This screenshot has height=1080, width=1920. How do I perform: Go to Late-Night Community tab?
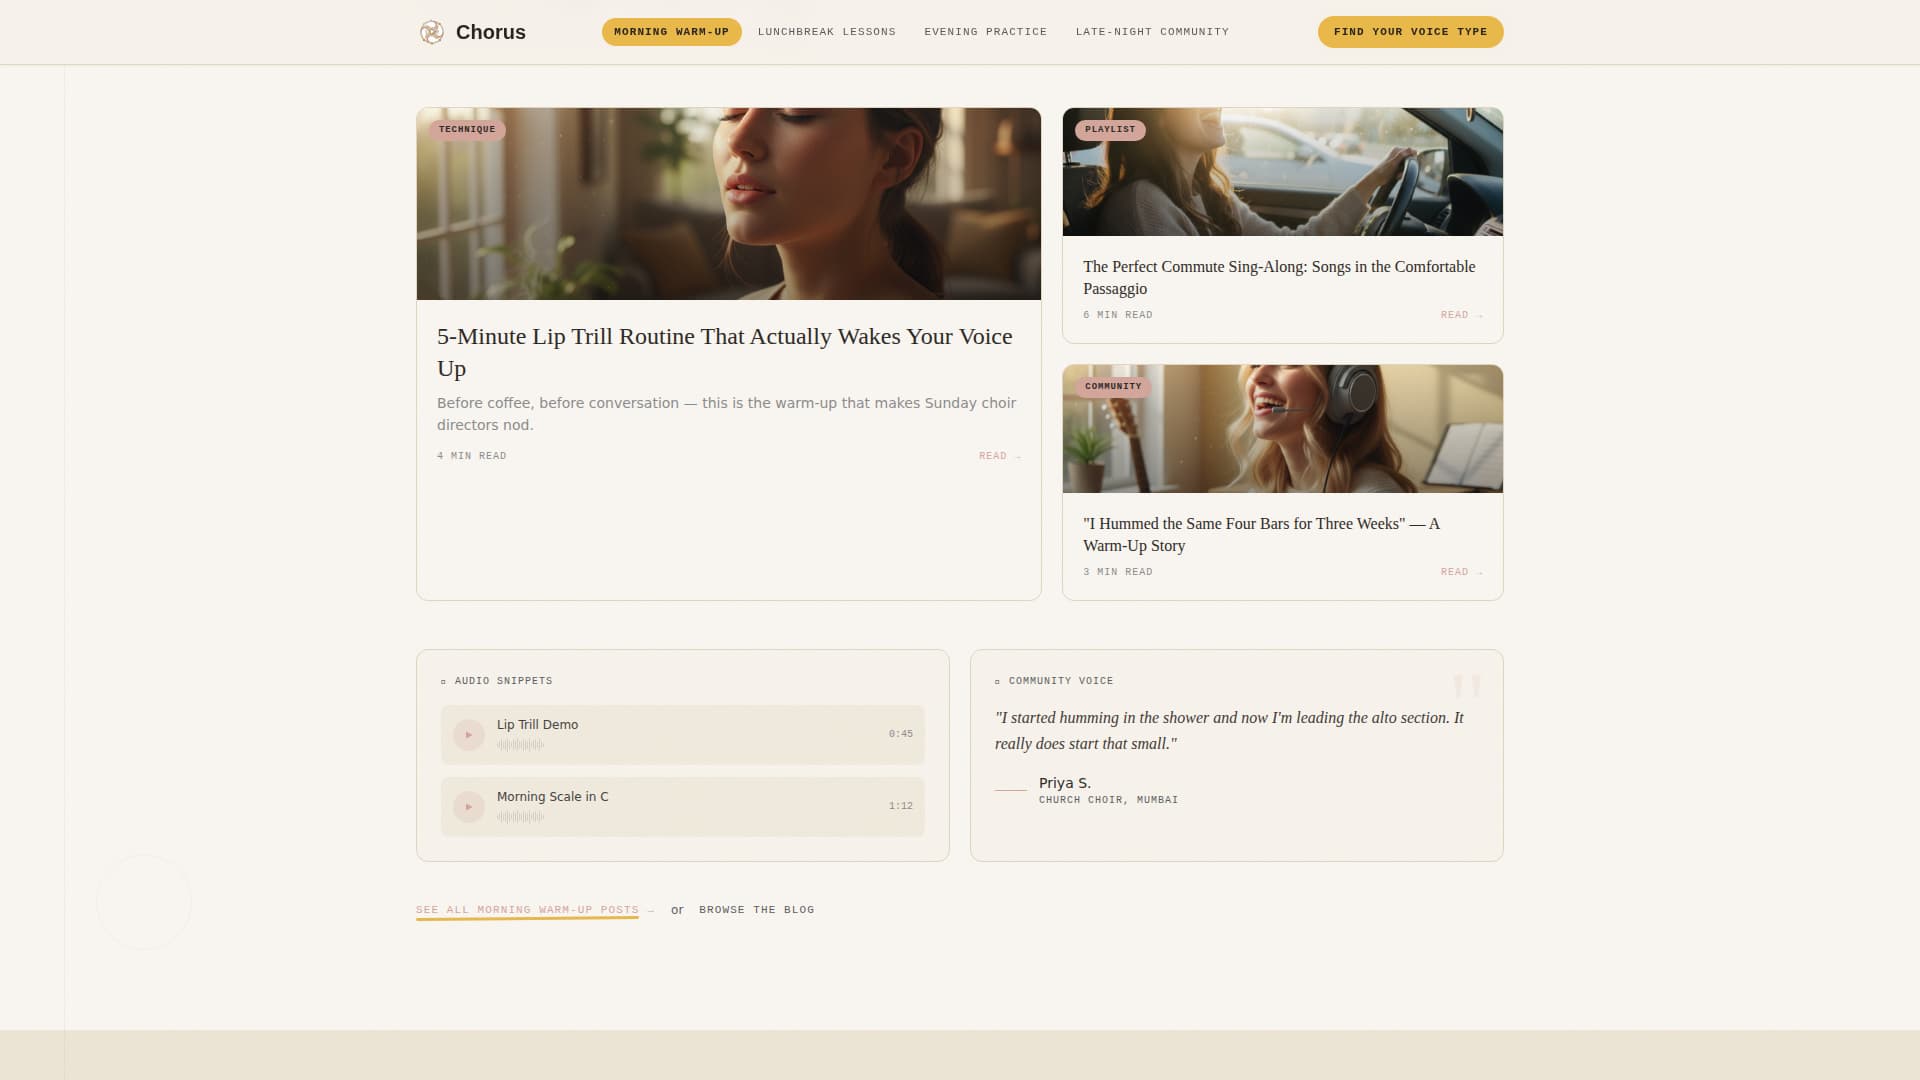click(1152, 32)
